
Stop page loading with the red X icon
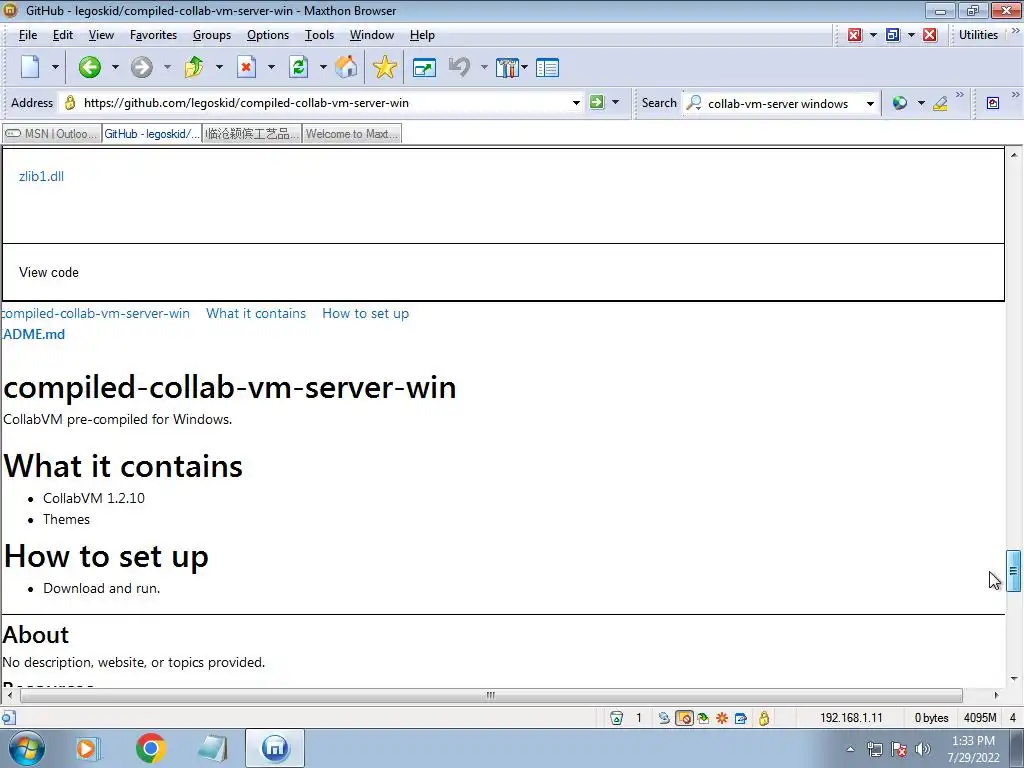(246, 67)
